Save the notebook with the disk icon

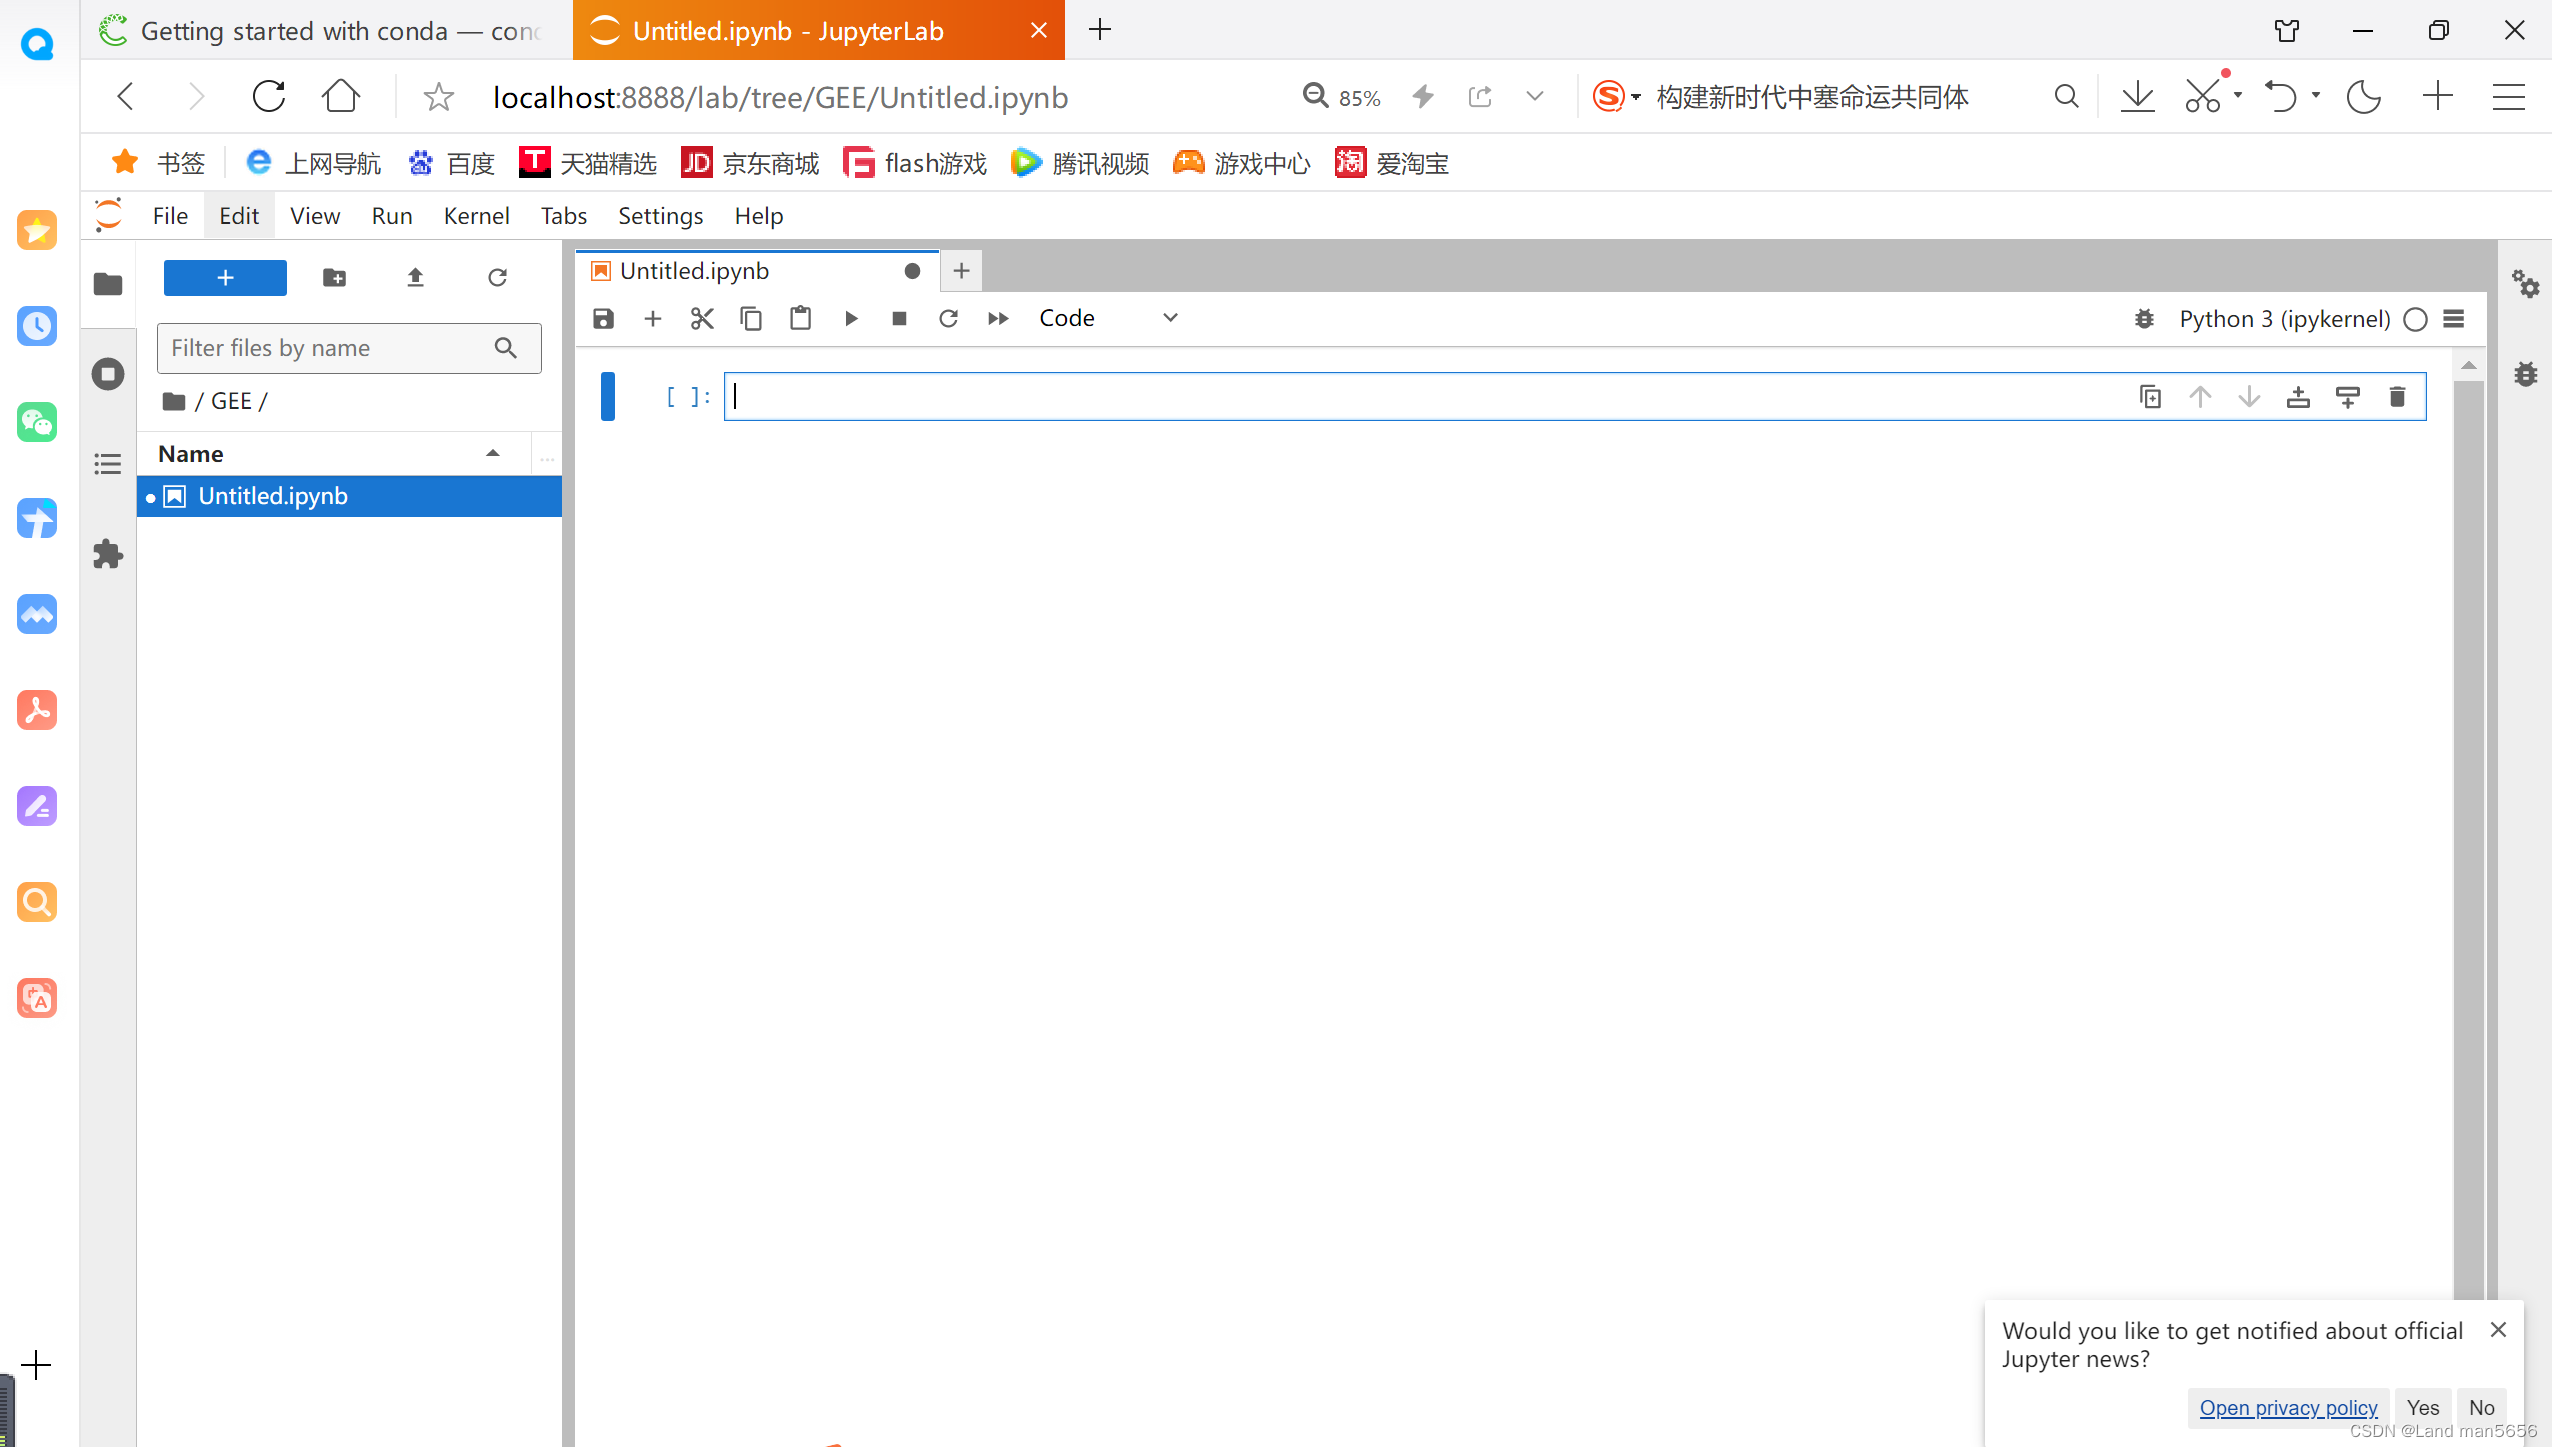(x=603, y=318)
